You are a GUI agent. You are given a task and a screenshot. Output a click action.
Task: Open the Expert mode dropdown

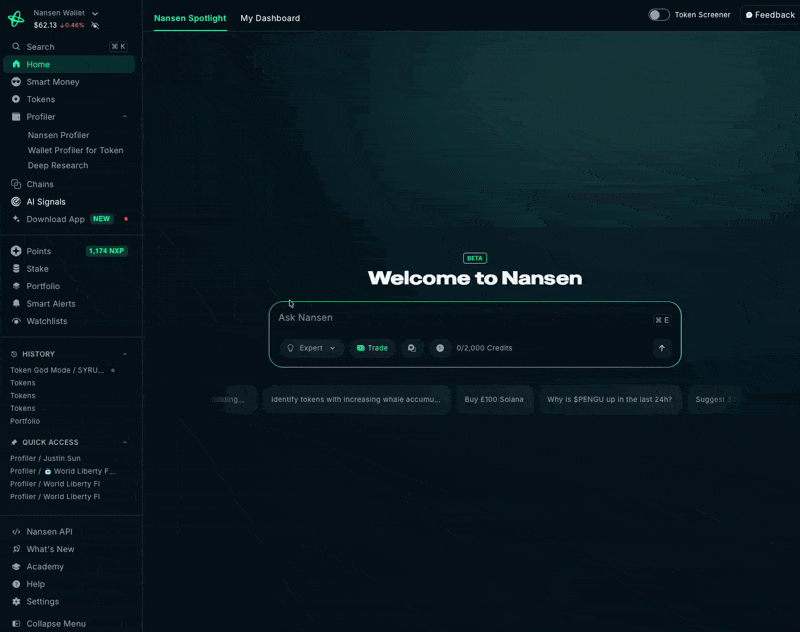tap(312, 348)
